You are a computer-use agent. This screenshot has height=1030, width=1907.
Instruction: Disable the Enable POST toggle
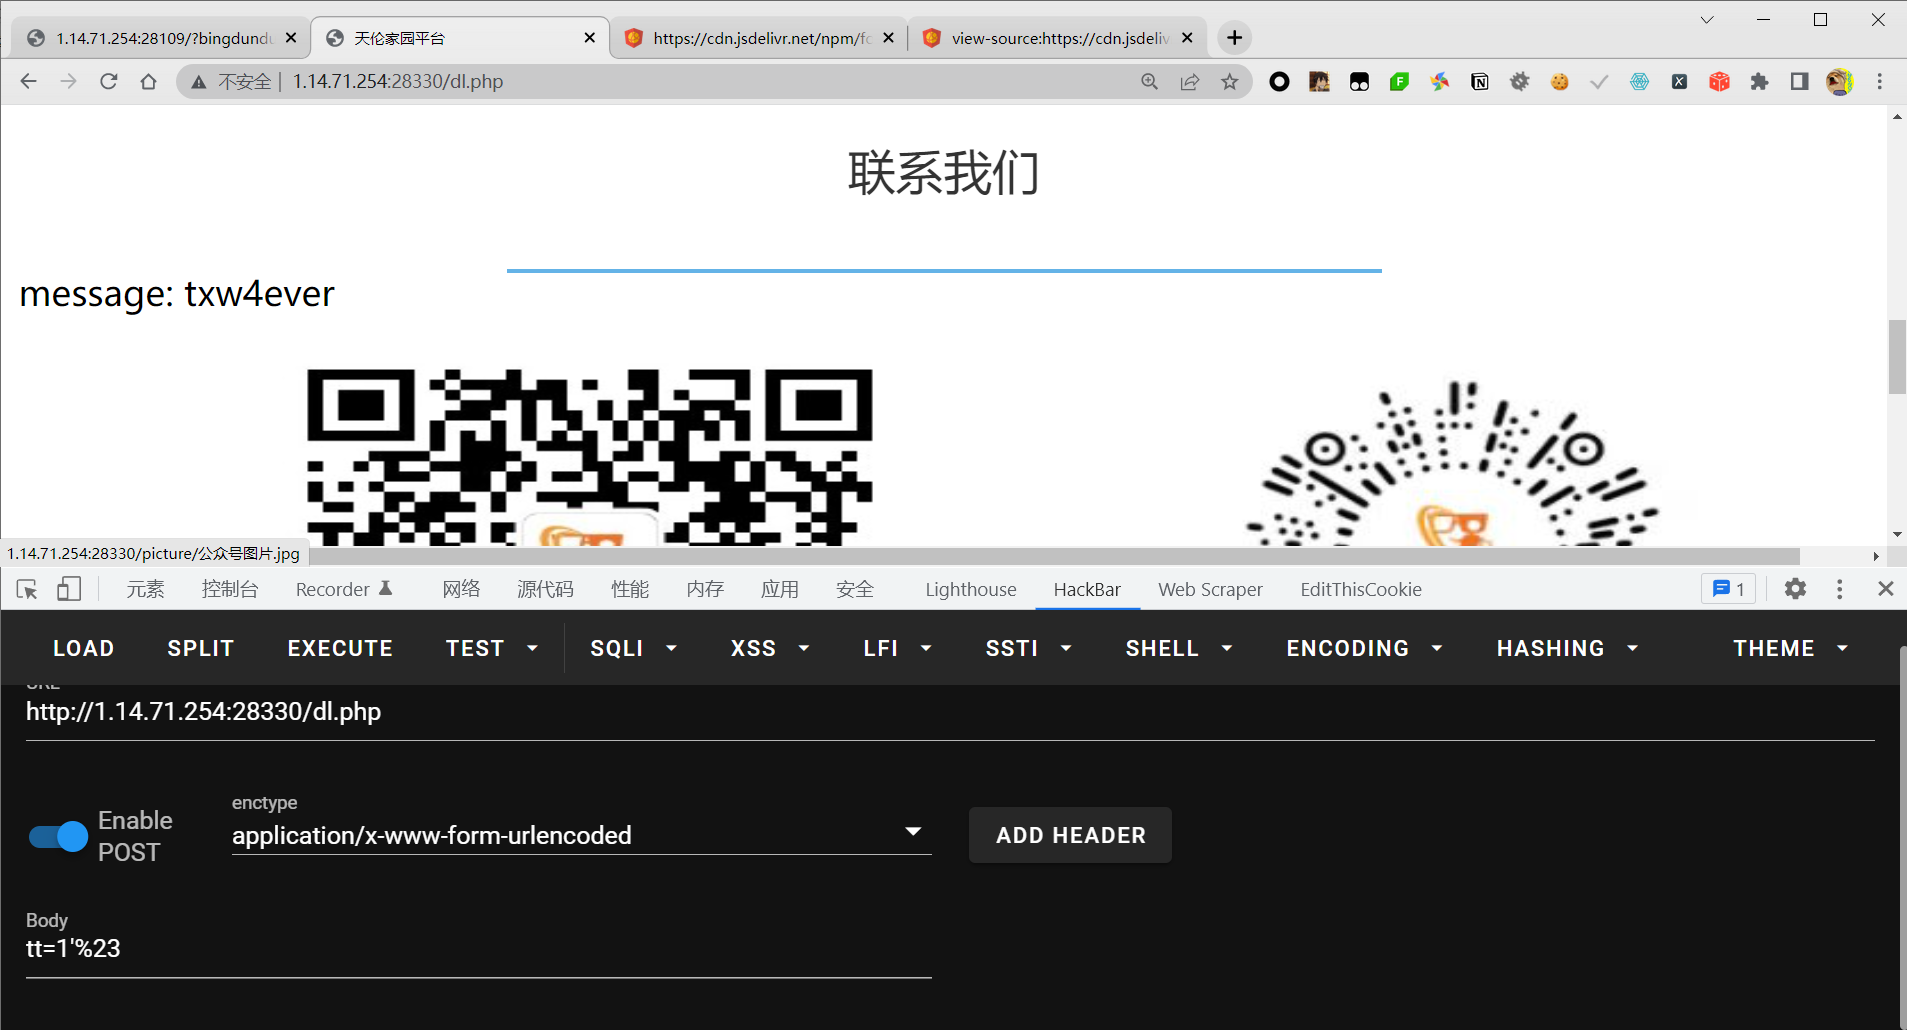point(56,836)
